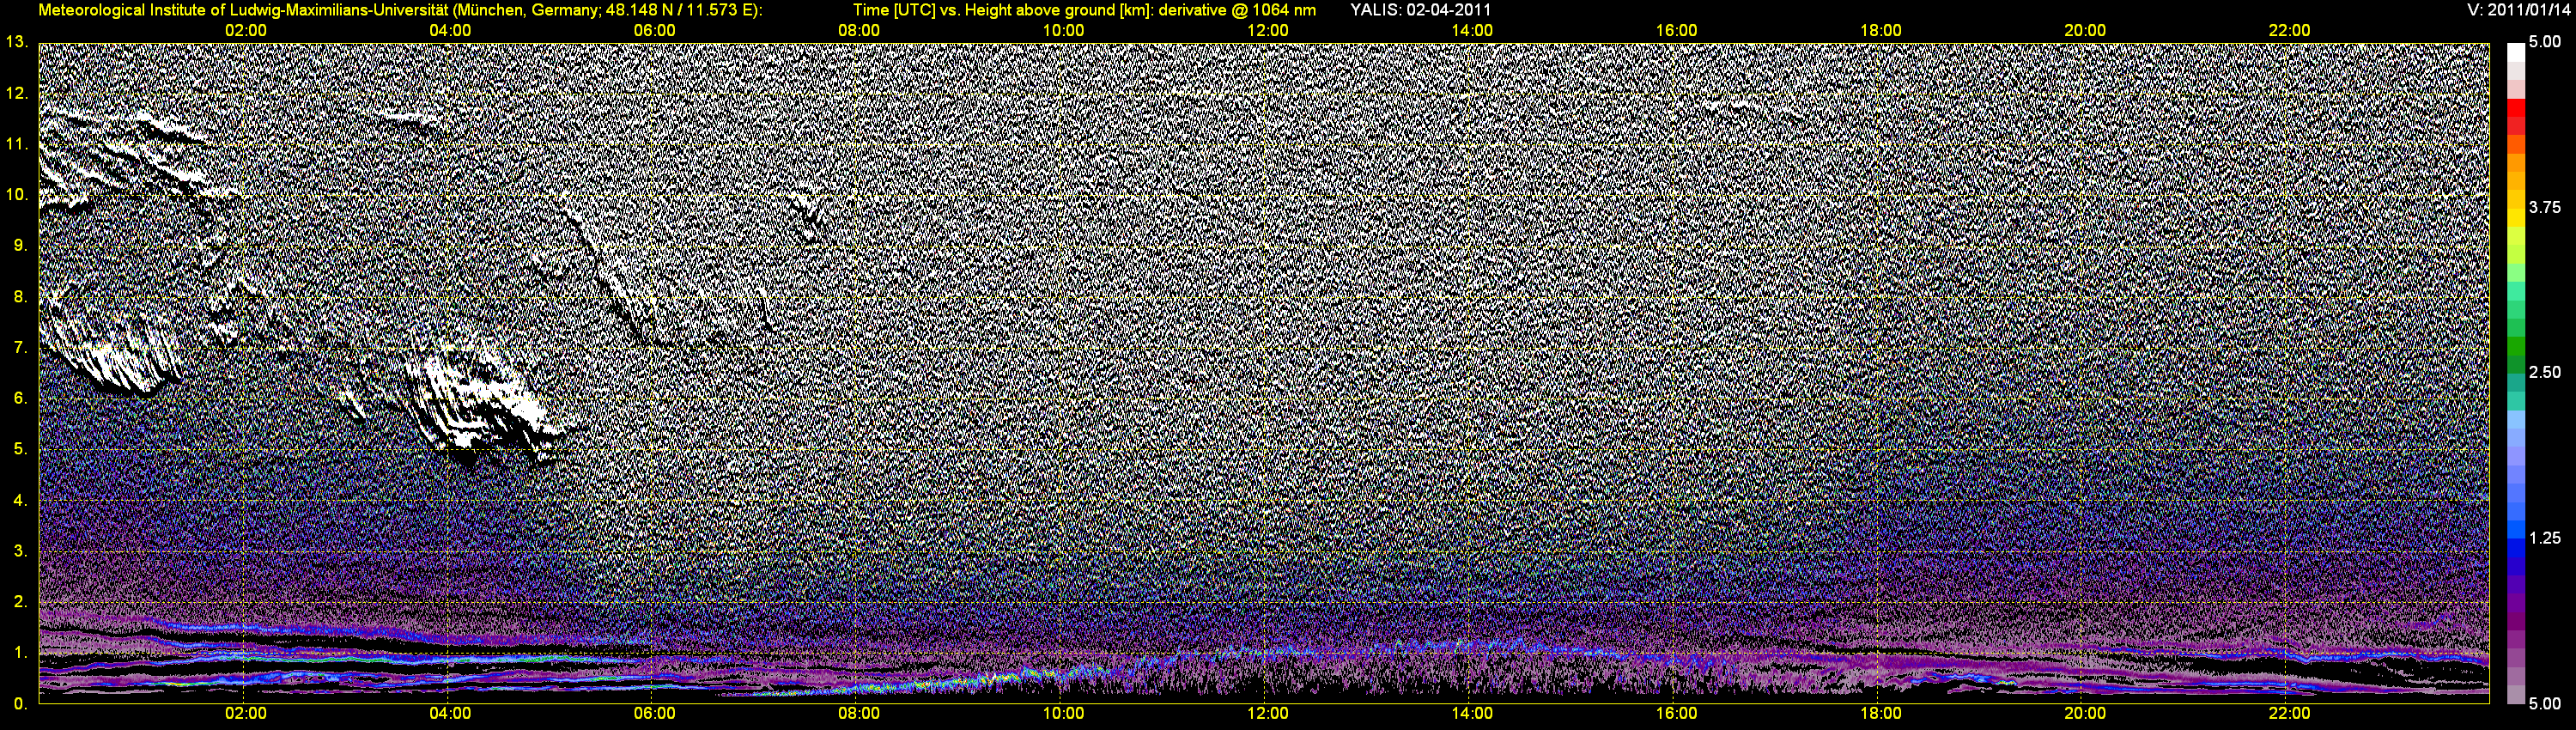Click the 1.25 color scale value

click(2545, 538)
